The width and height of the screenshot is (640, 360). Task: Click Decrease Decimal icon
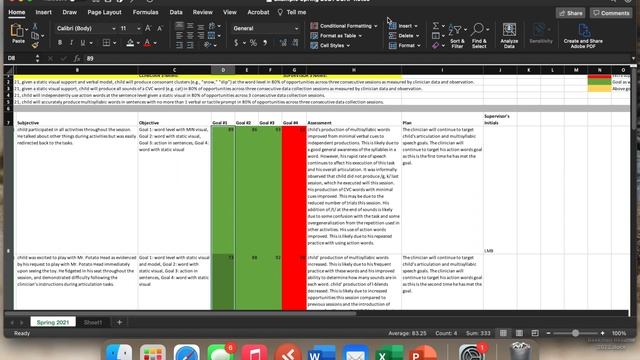point(295,42)
